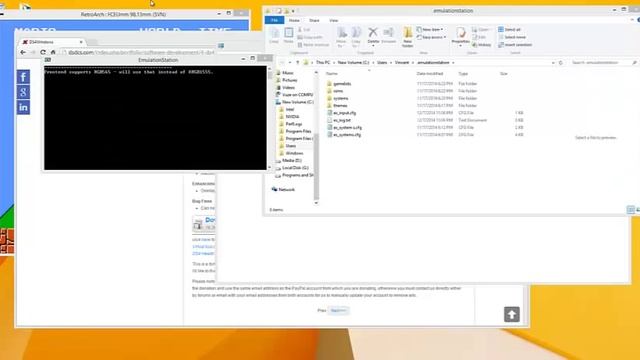This screenshot has width=640, height=360.
Task: Open the address bar history dropdown
Action: (553, 62)
